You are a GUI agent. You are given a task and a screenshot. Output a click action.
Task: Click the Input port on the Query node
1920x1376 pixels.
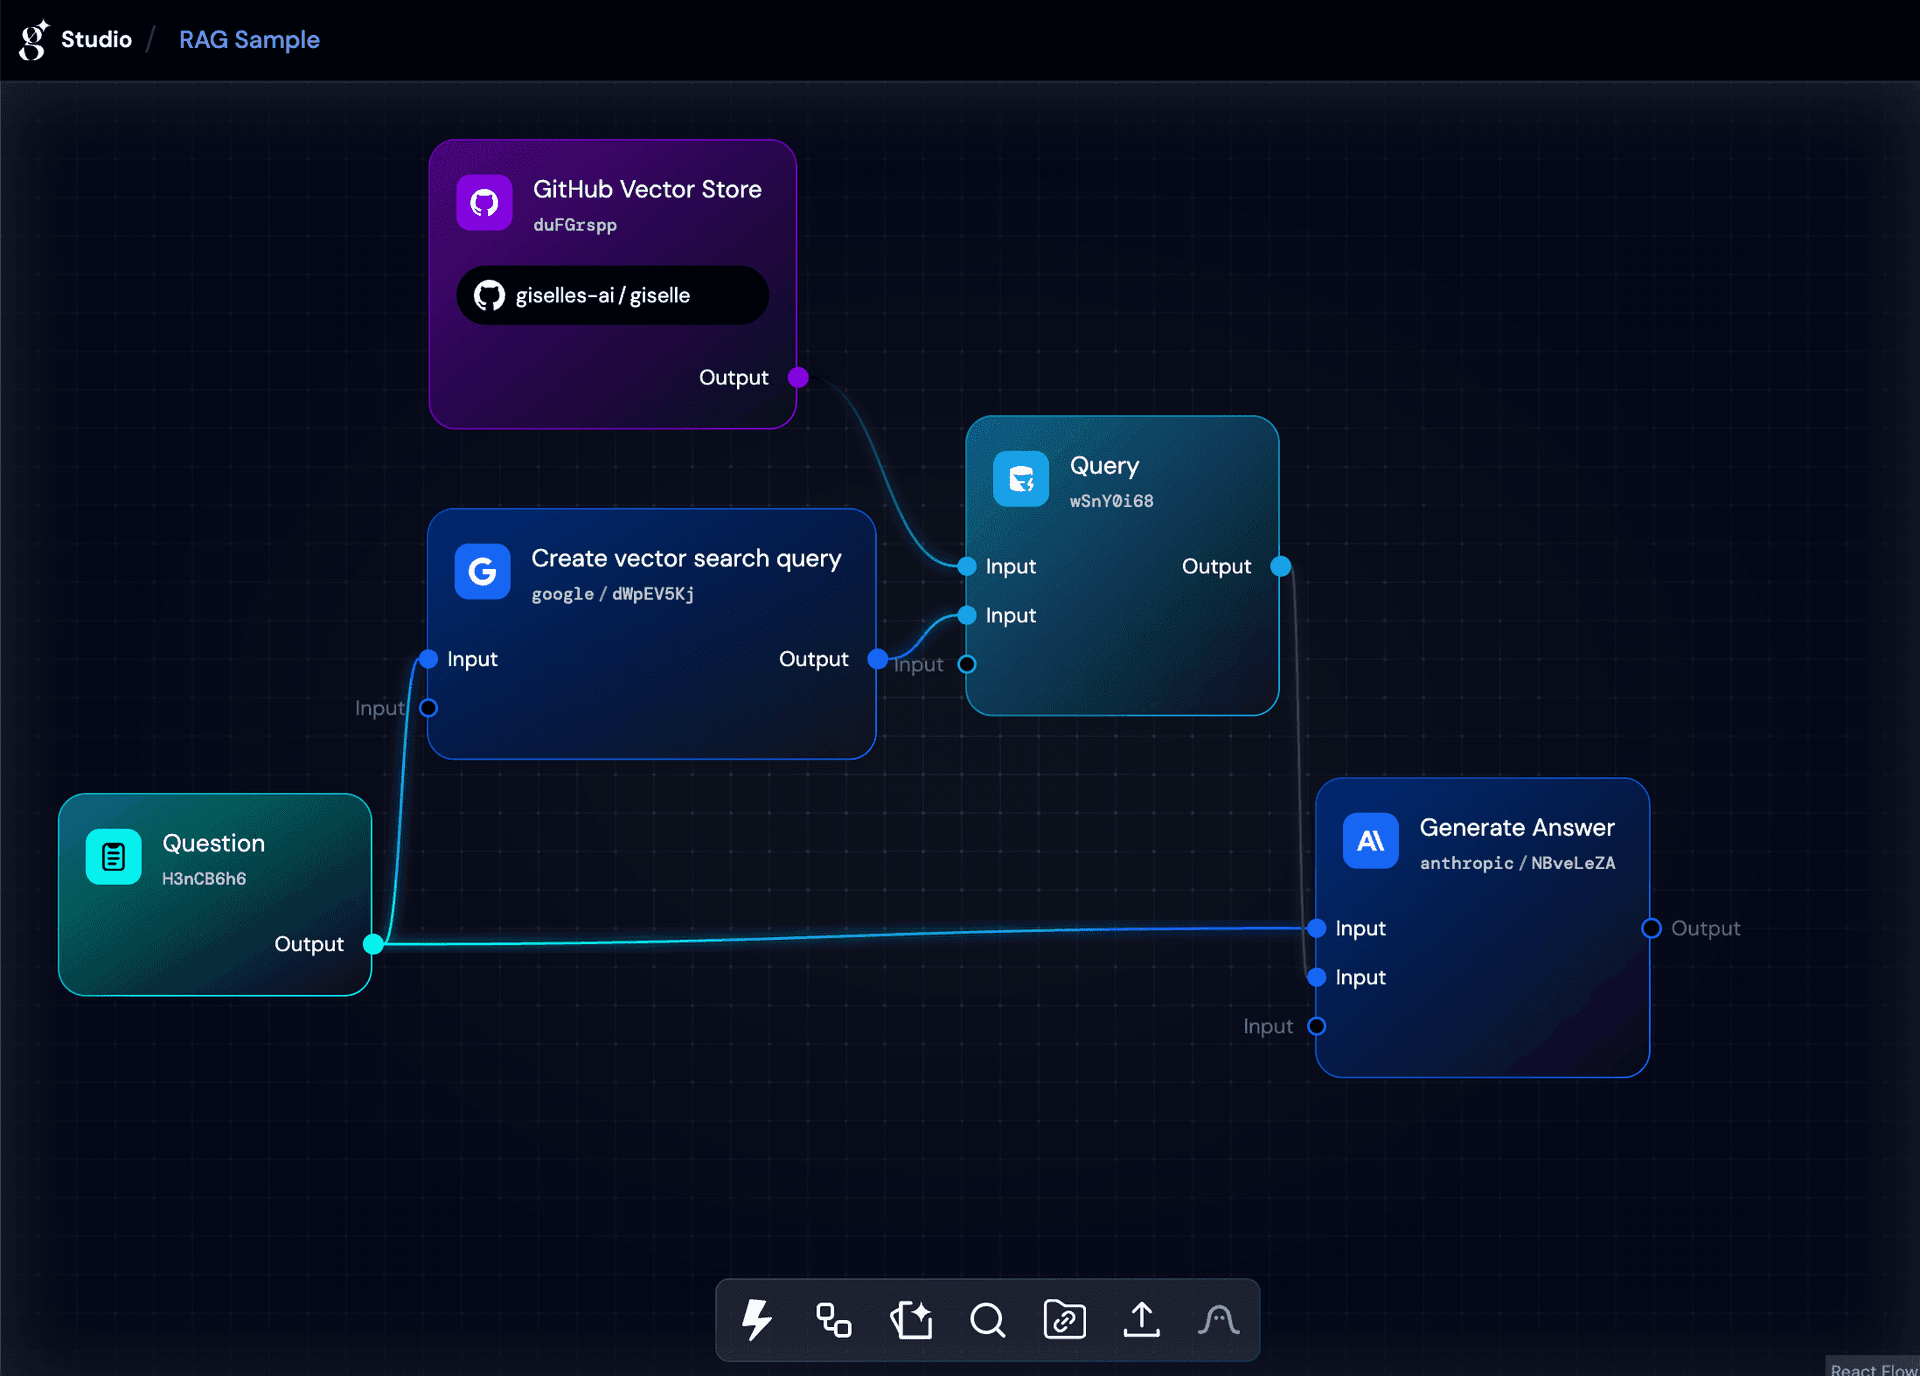(x=966, y=566)
